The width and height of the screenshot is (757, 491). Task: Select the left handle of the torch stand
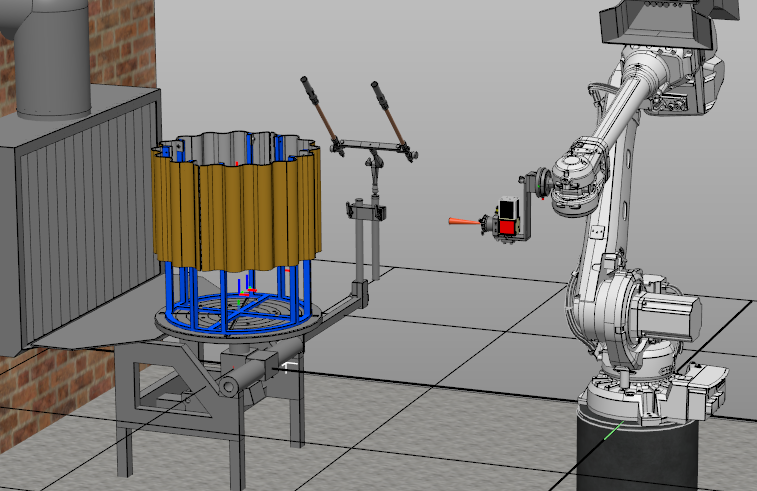coord(321,109)
